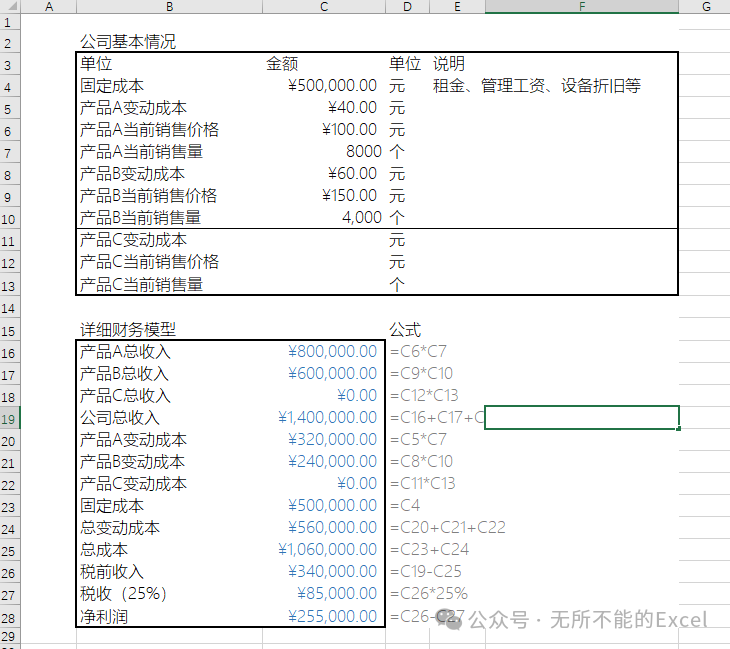The height and width of the screenshot is (649, 730).
Task: Select the value ¥240,000.00
Action: pos(332,461)
